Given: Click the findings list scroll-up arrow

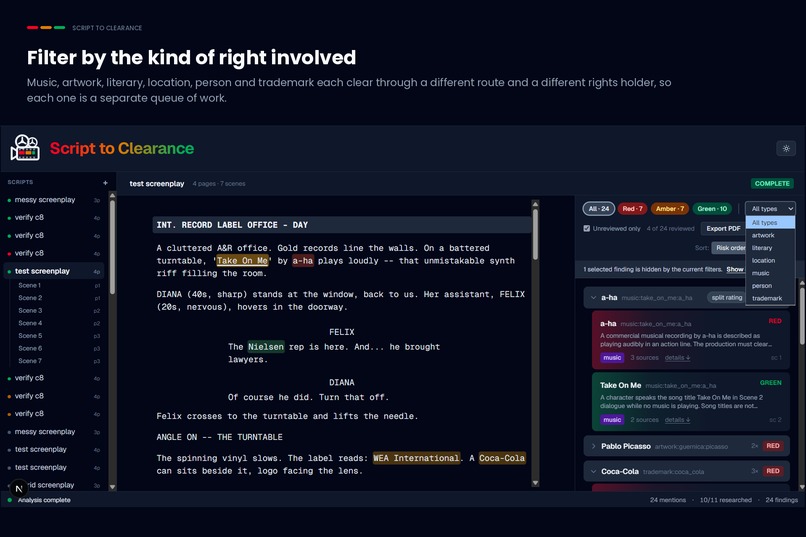Looking at the screenshot, I should (x=802, y=283).
